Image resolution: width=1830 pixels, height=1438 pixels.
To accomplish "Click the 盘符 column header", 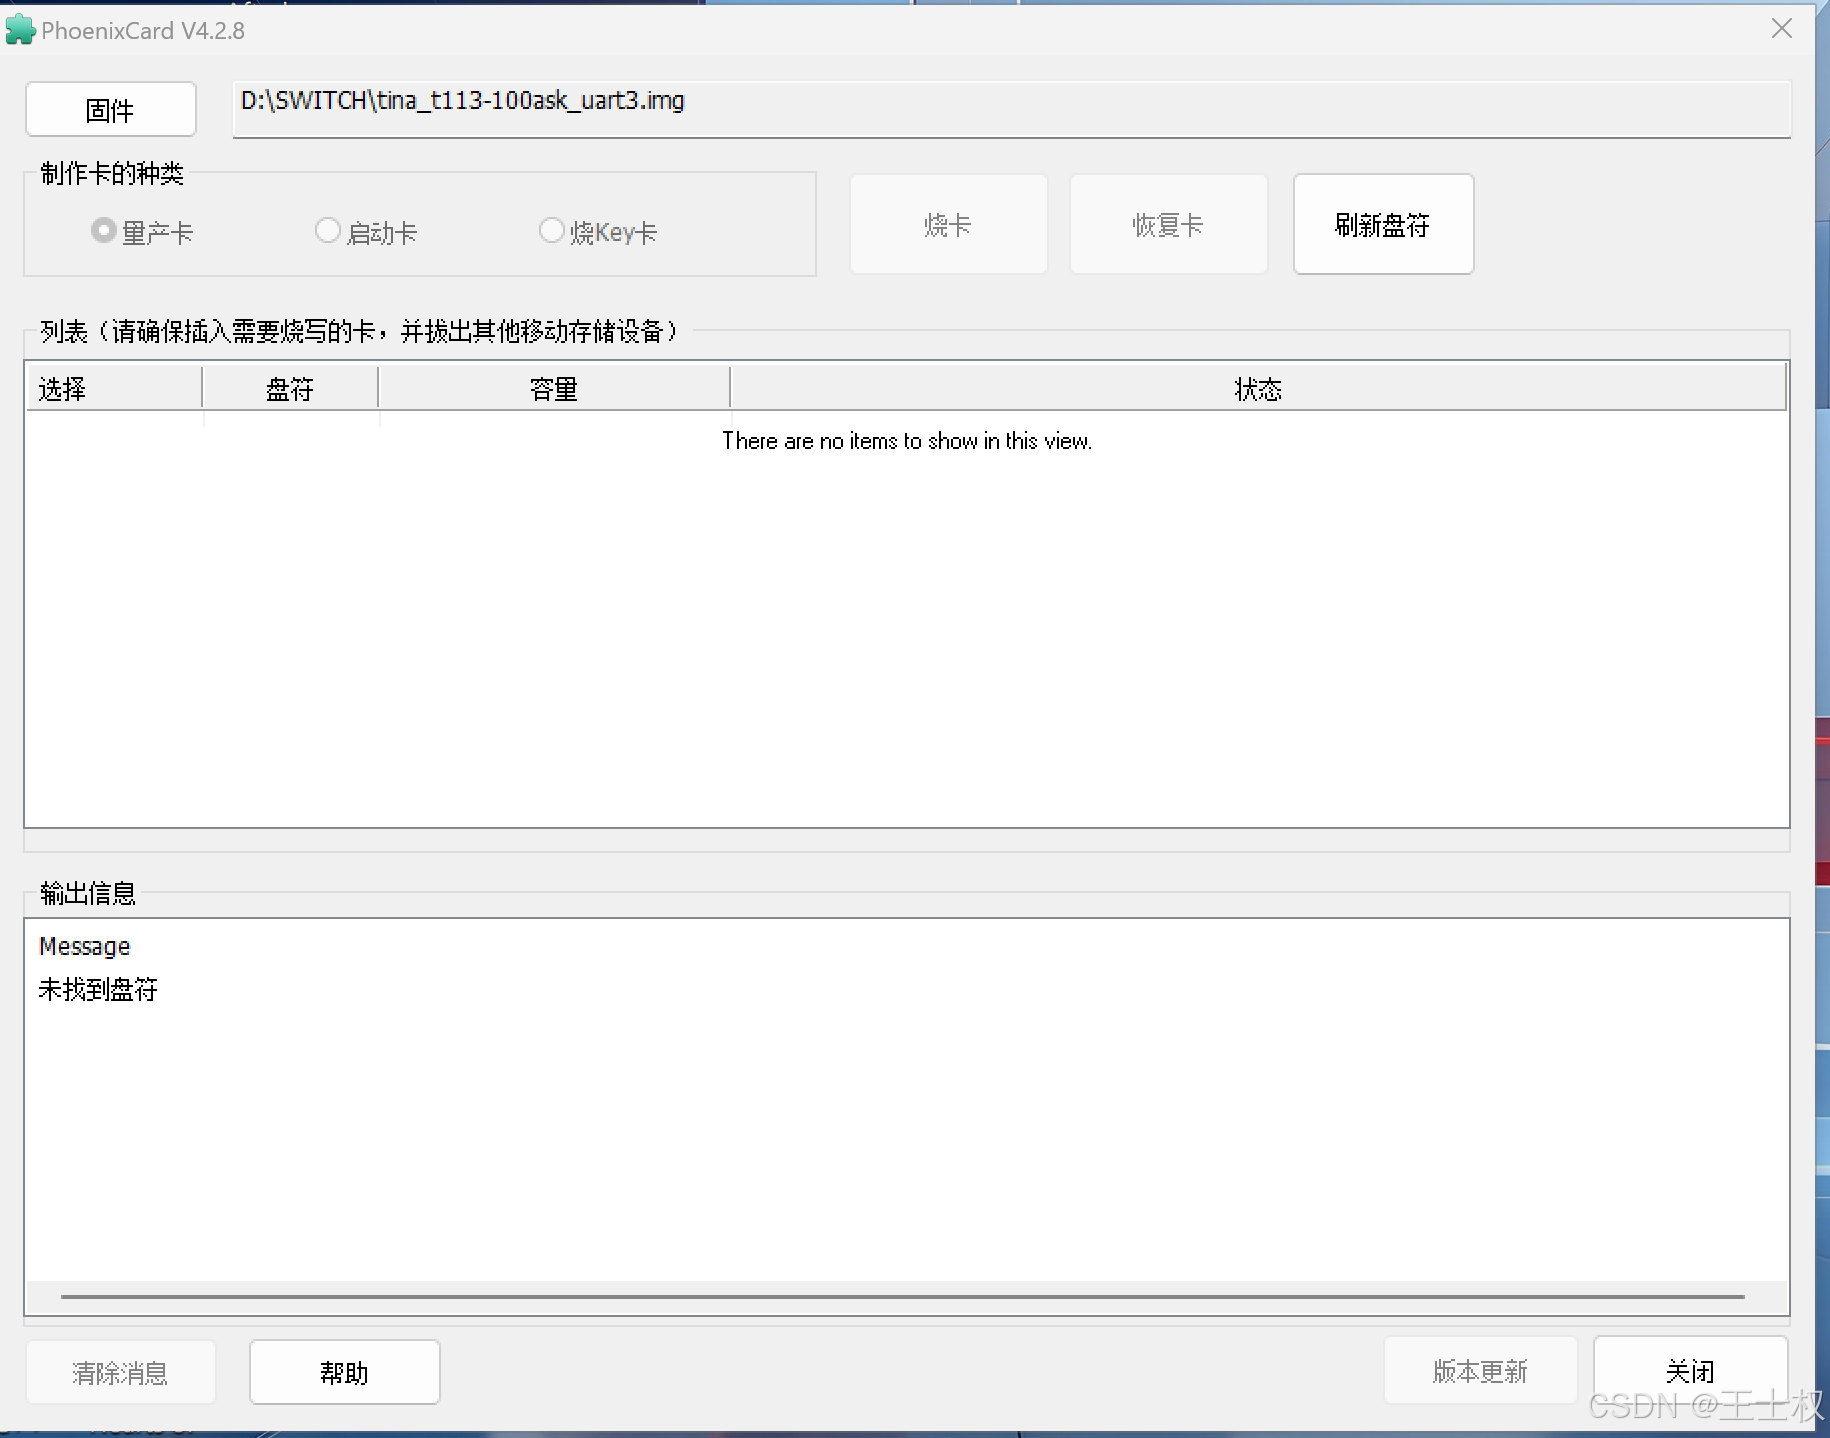I will pyautogui.click(x=289, y=388).
